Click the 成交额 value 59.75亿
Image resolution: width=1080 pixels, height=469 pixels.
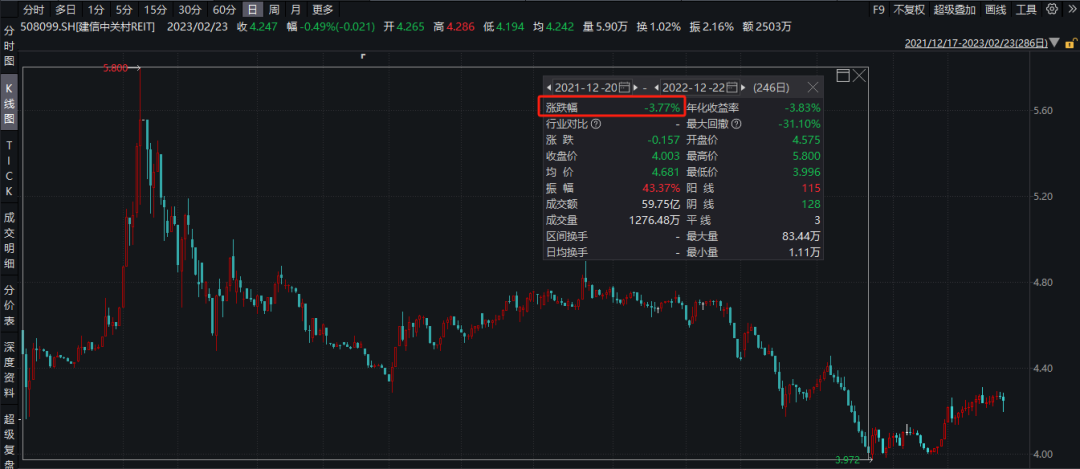(x=659, y=204)
